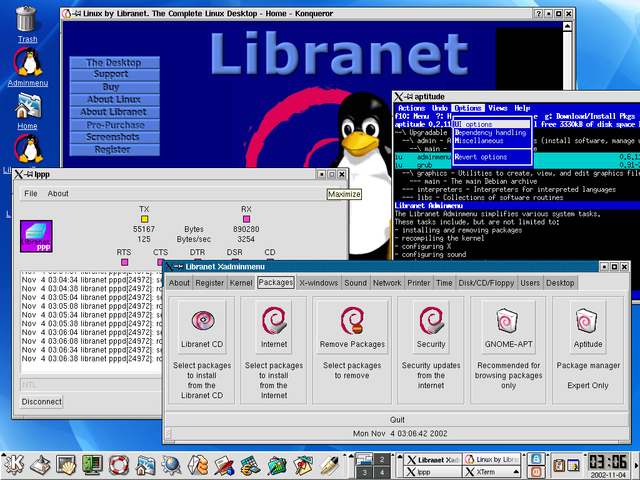Open the Users tab
This screenshot has height=480, width=640.
[530, 283]
